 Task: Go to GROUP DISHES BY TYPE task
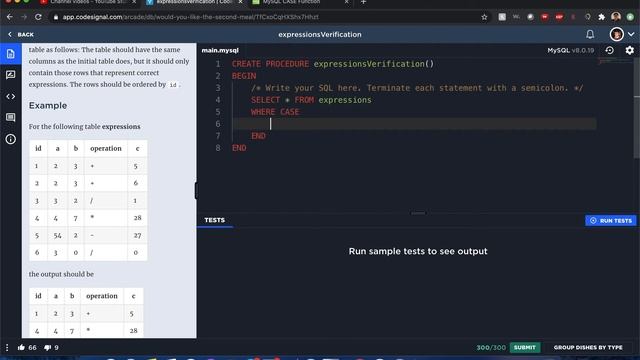(588, 347)
